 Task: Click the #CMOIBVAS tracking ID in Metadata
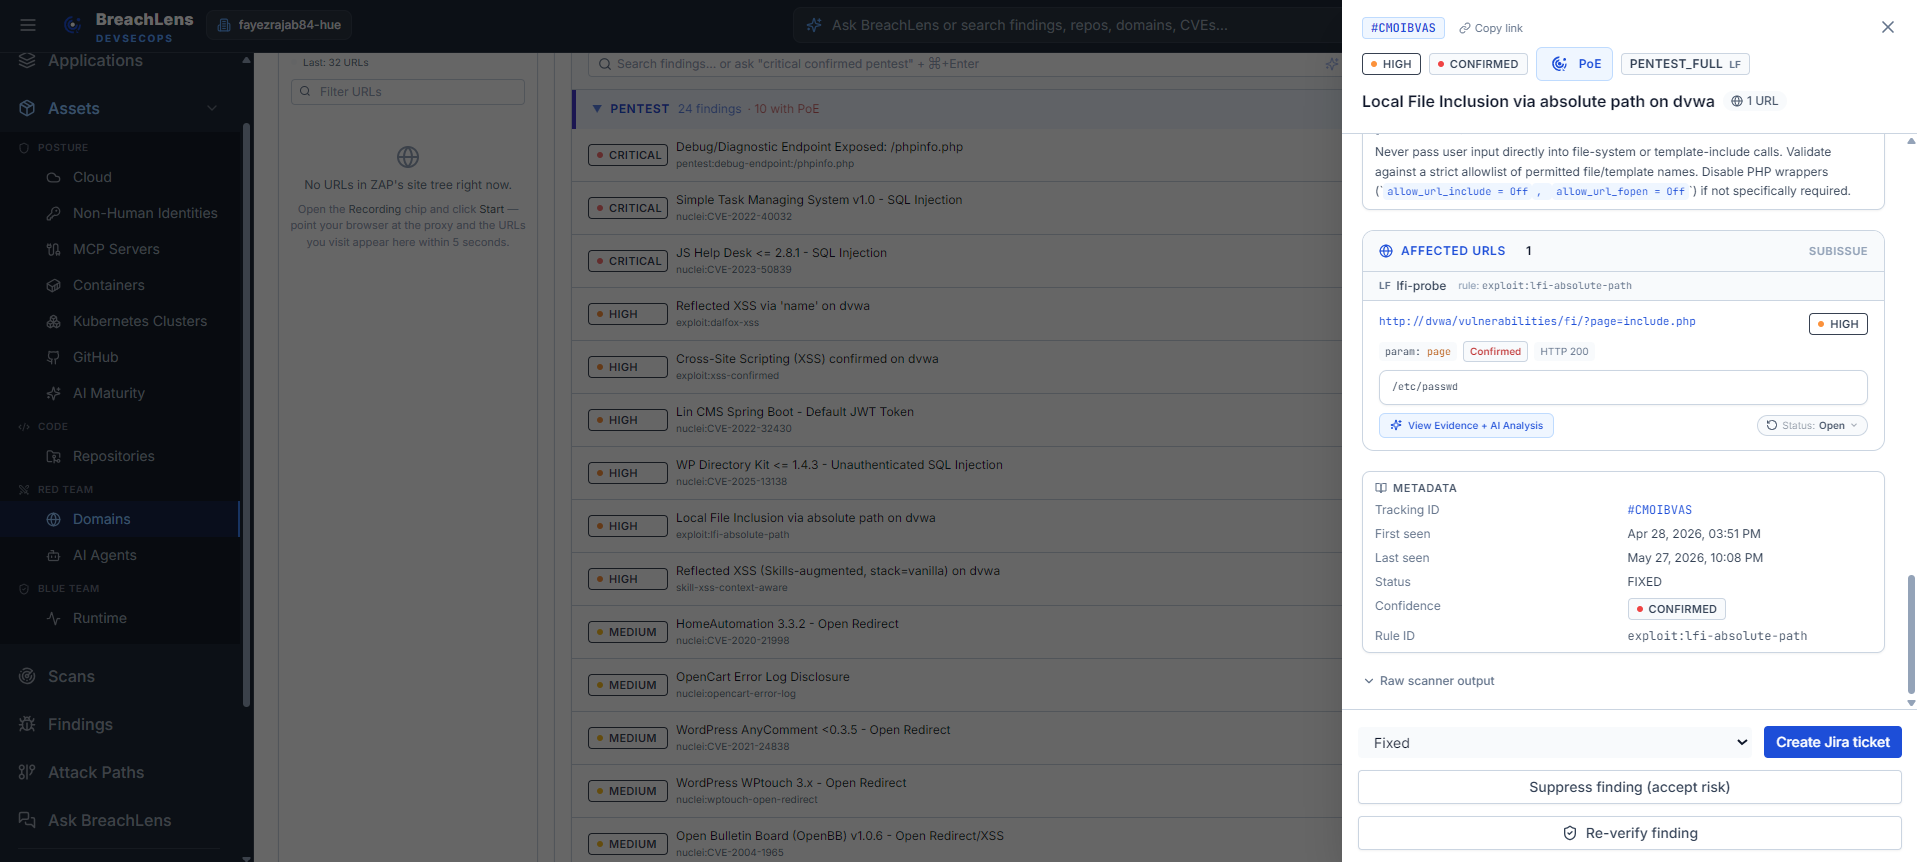point(1660,510)
